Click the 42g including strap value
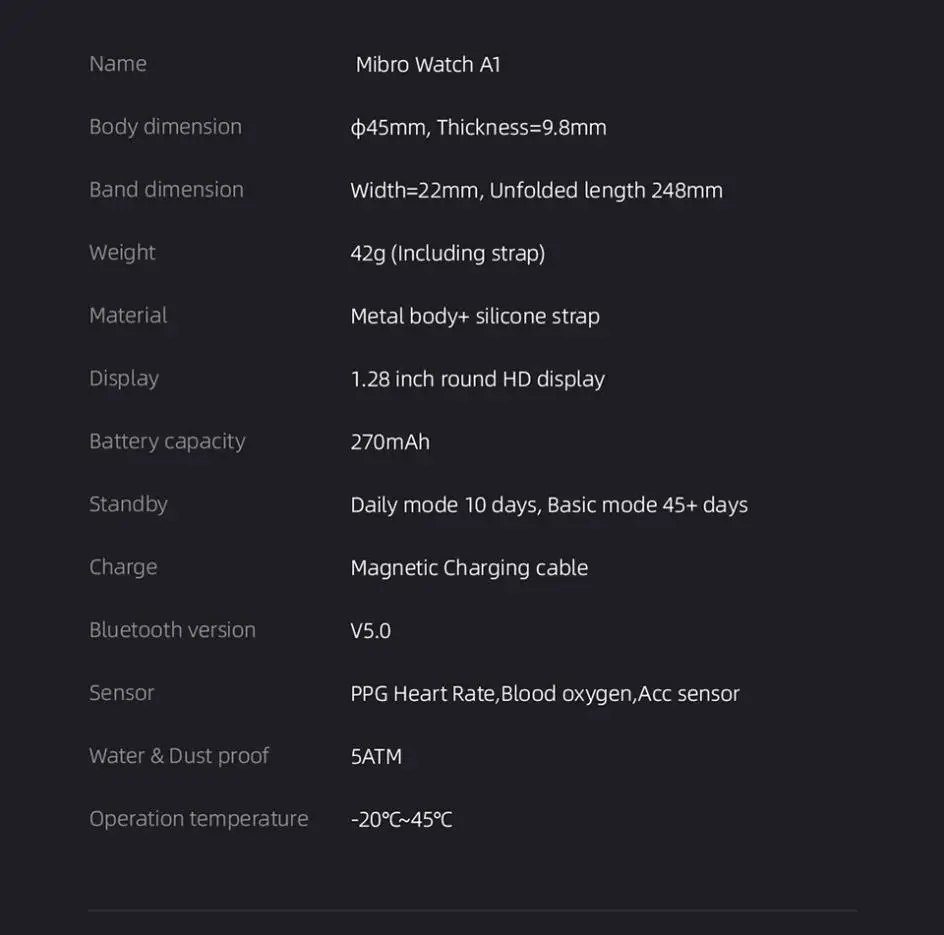Viewport: 944px width, 935px height. click(448, 253)
